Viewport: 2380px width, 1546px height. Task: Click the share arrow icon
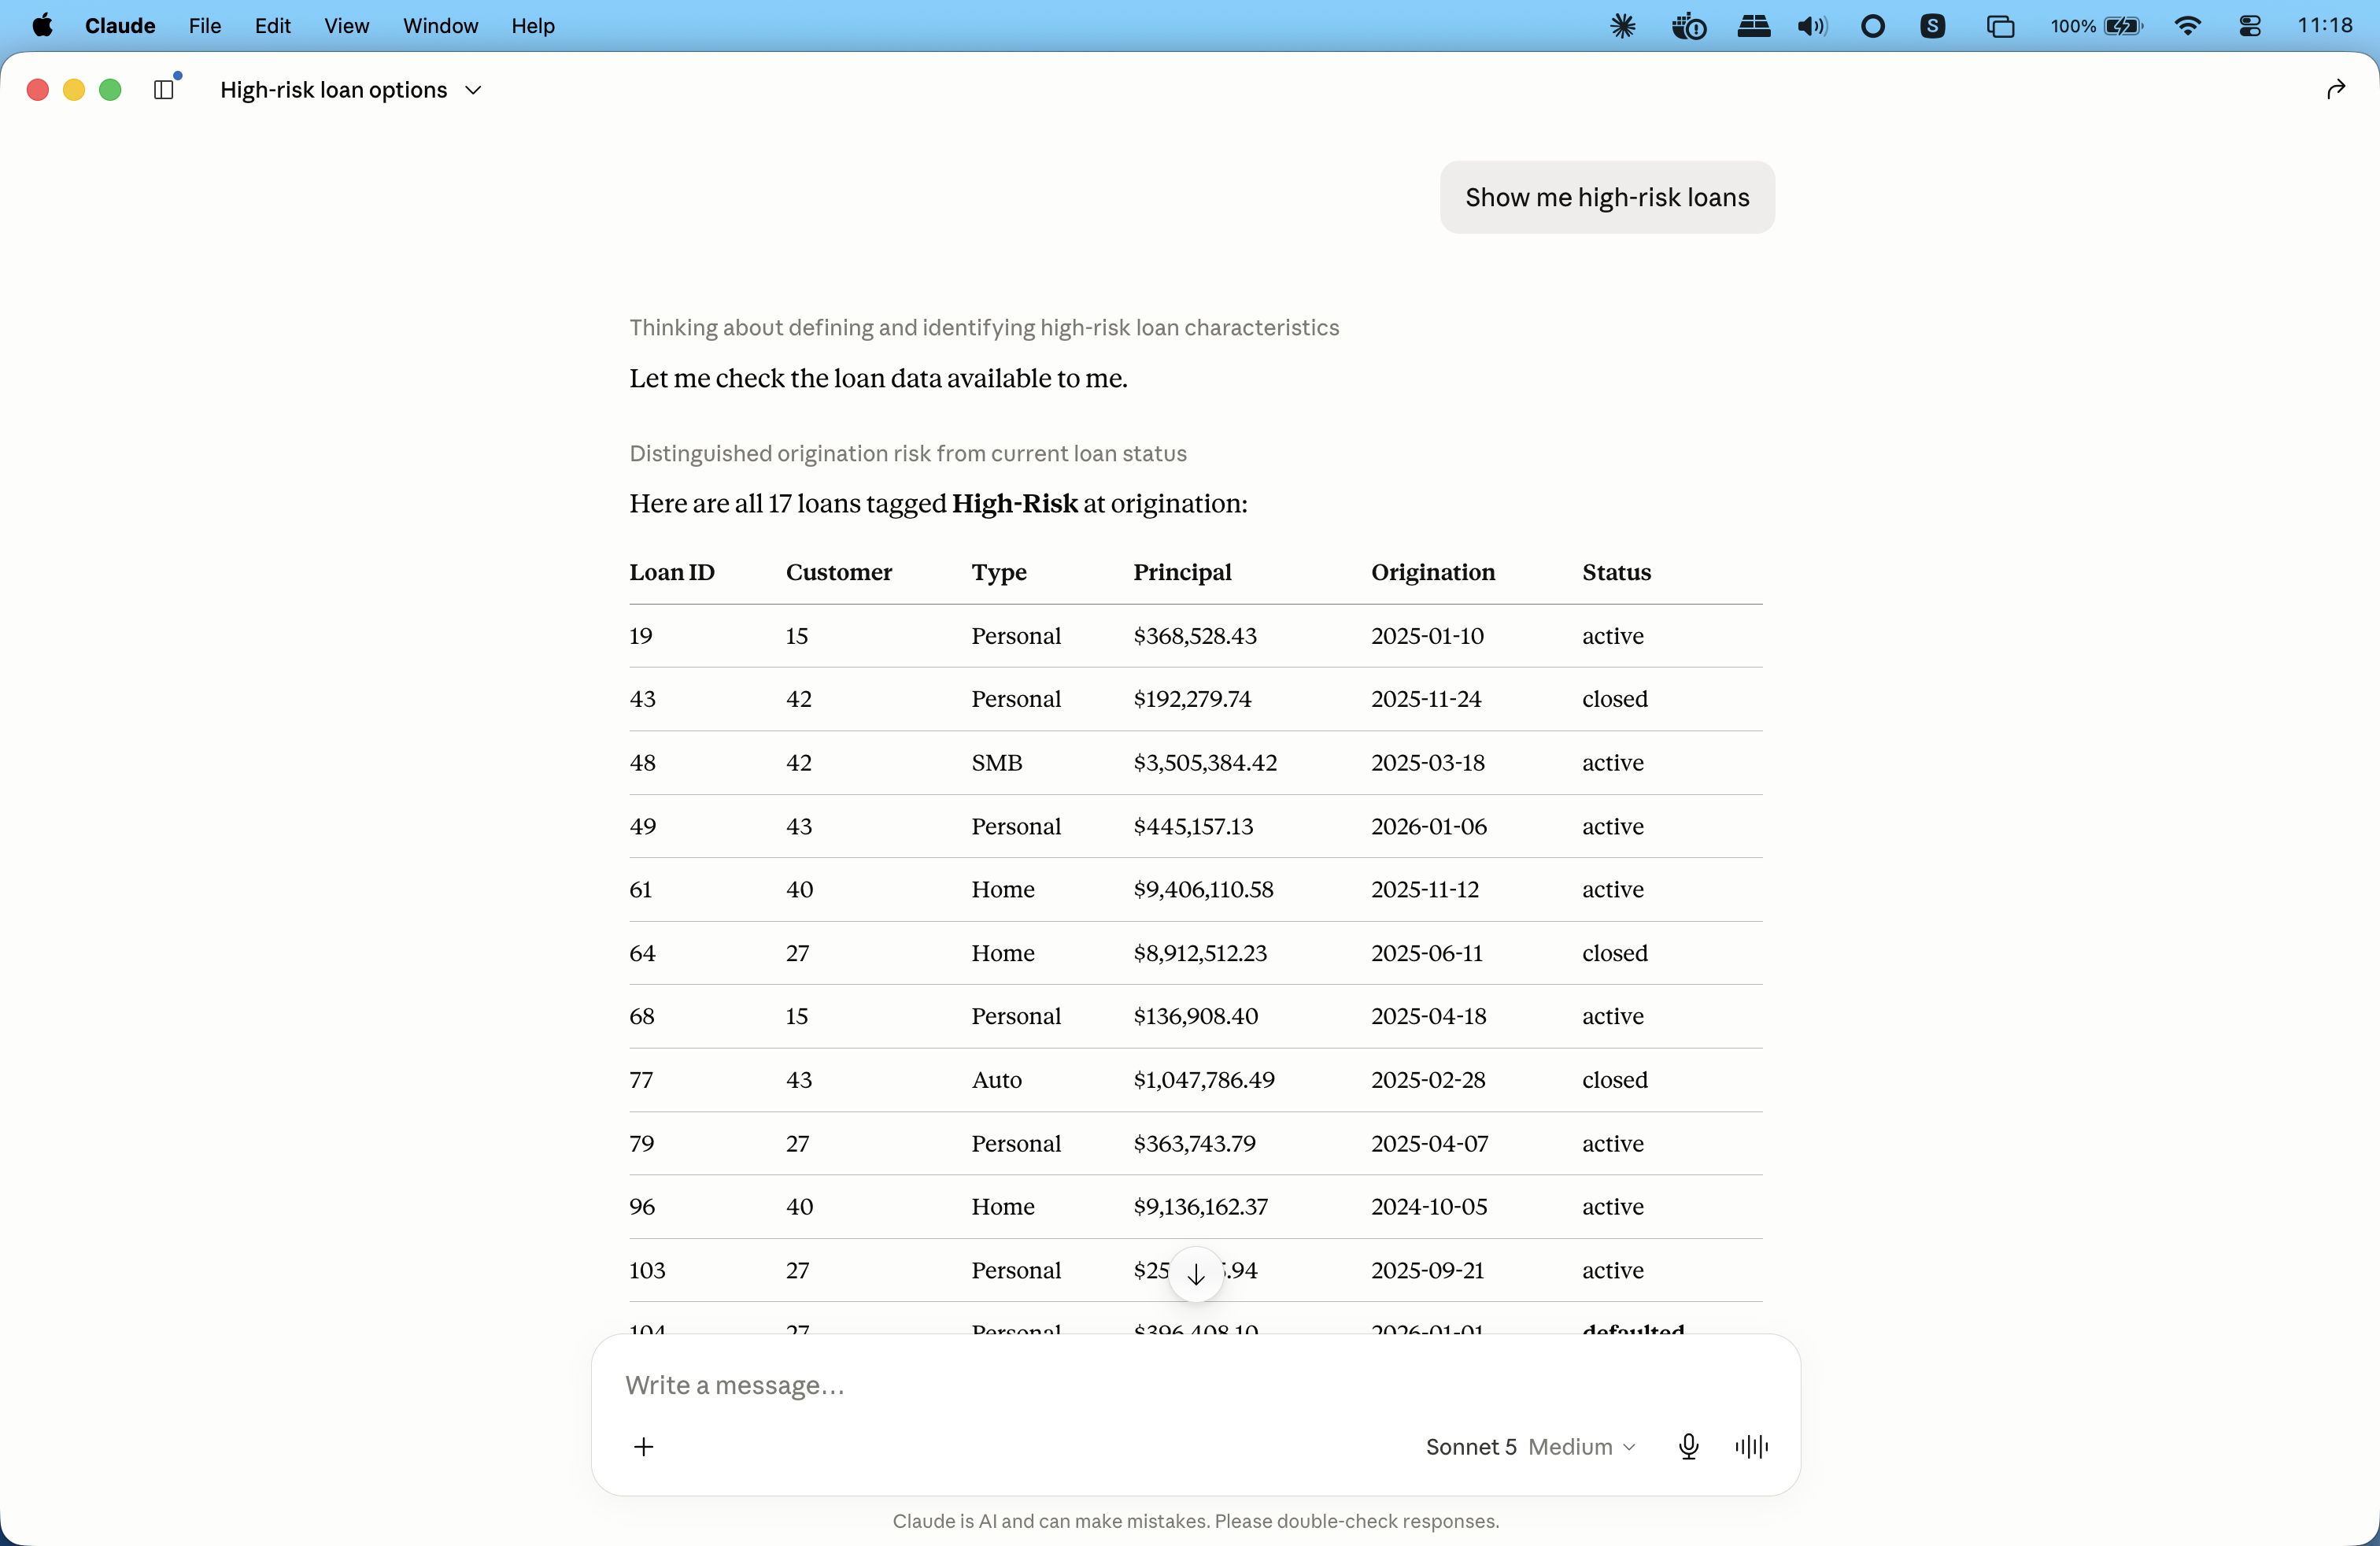(2336, 90)
